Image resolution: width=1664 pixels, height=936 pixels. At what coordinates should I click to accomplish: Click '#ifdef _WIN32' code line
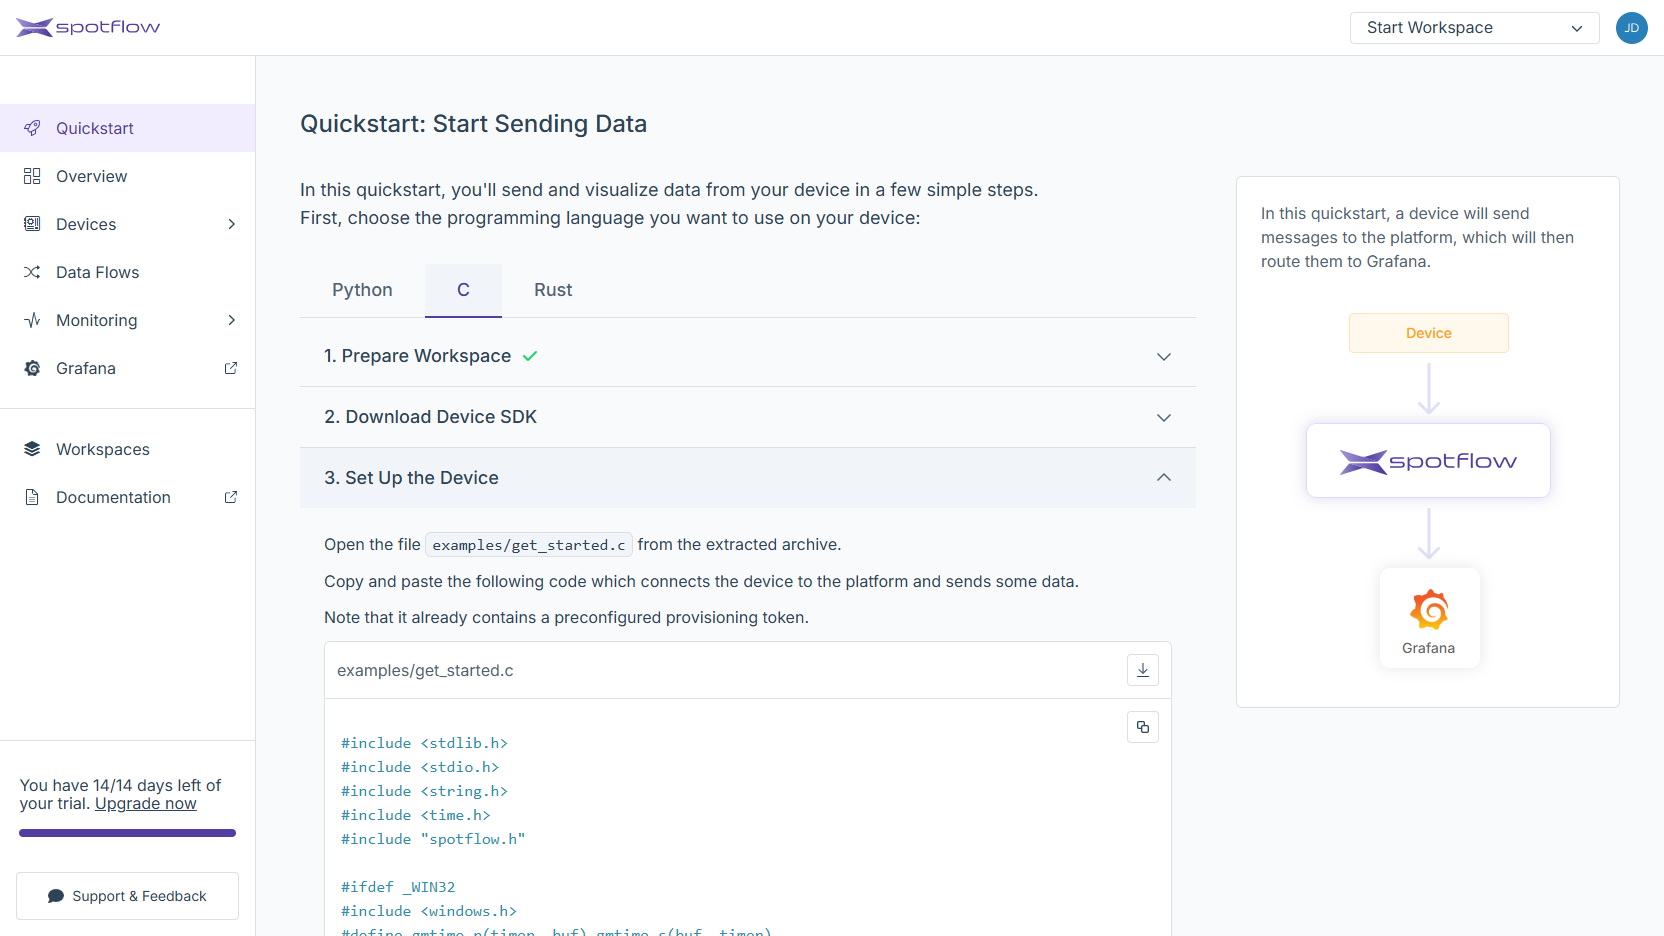click(398, 887)
